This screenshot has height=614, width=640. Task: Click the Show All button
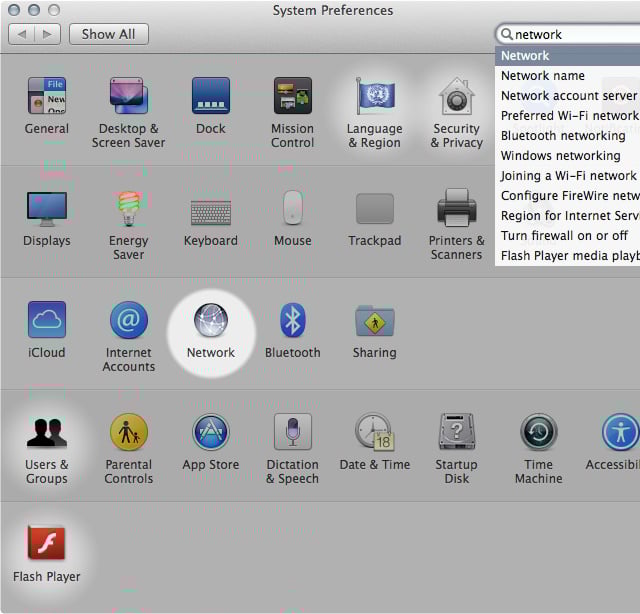(x=108, y=34)
